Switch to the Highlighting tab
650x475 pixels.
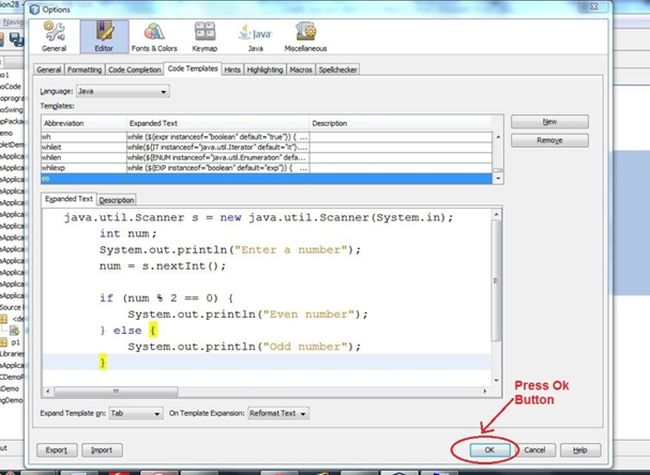[265, 70]
